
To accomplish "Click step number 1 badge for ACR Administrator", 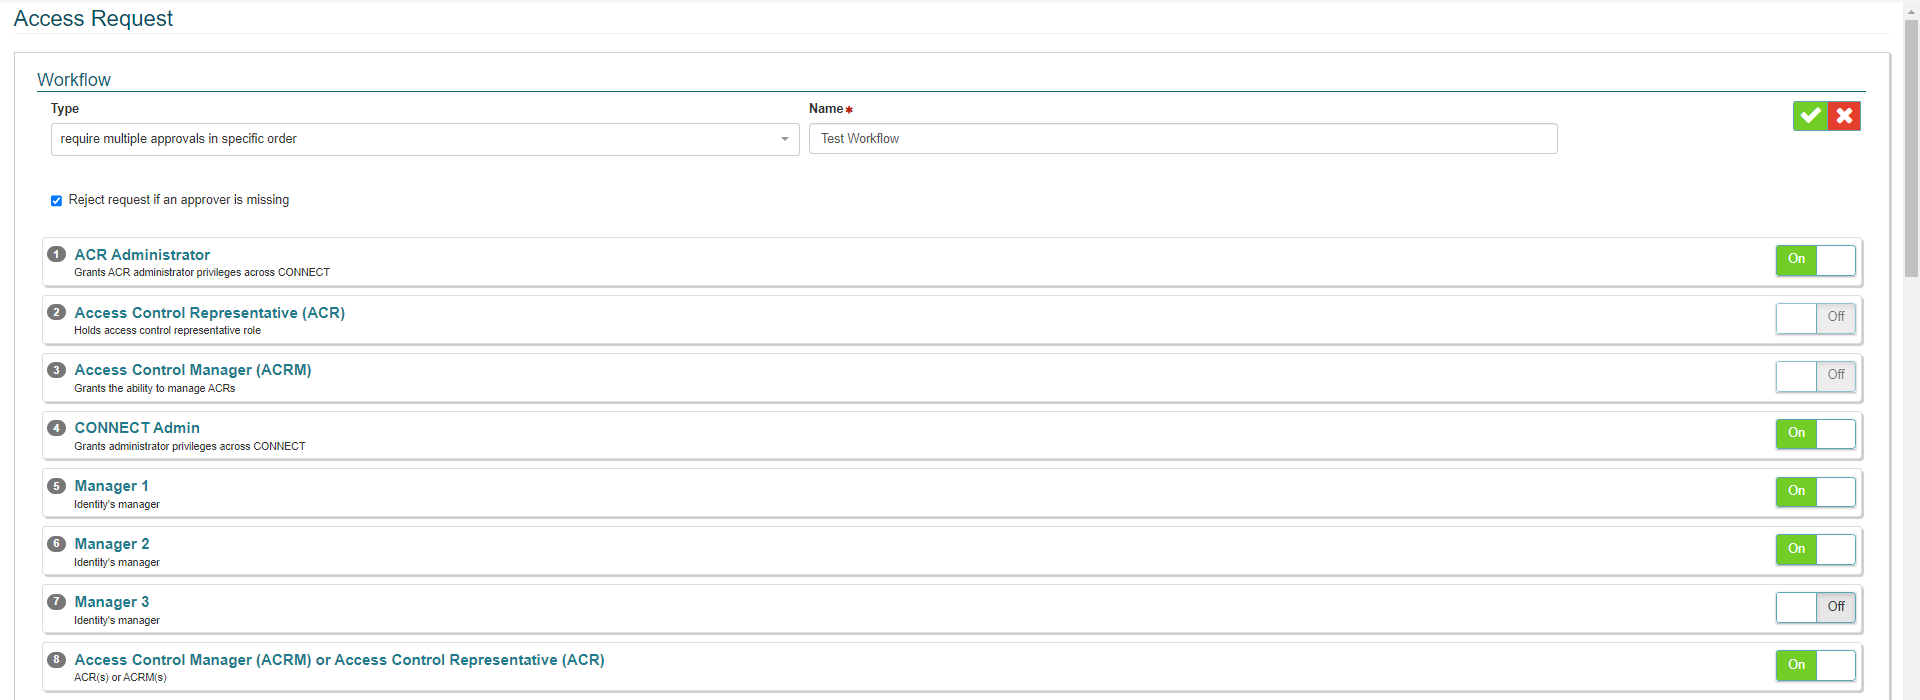I will pos(57,254).
